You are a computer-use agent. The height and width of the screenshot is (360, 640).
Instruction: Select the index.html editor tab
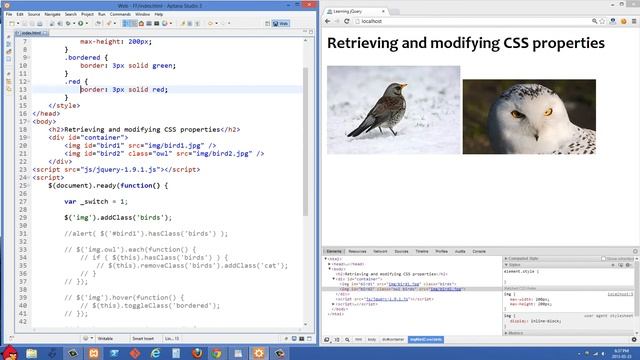point(31,33)
